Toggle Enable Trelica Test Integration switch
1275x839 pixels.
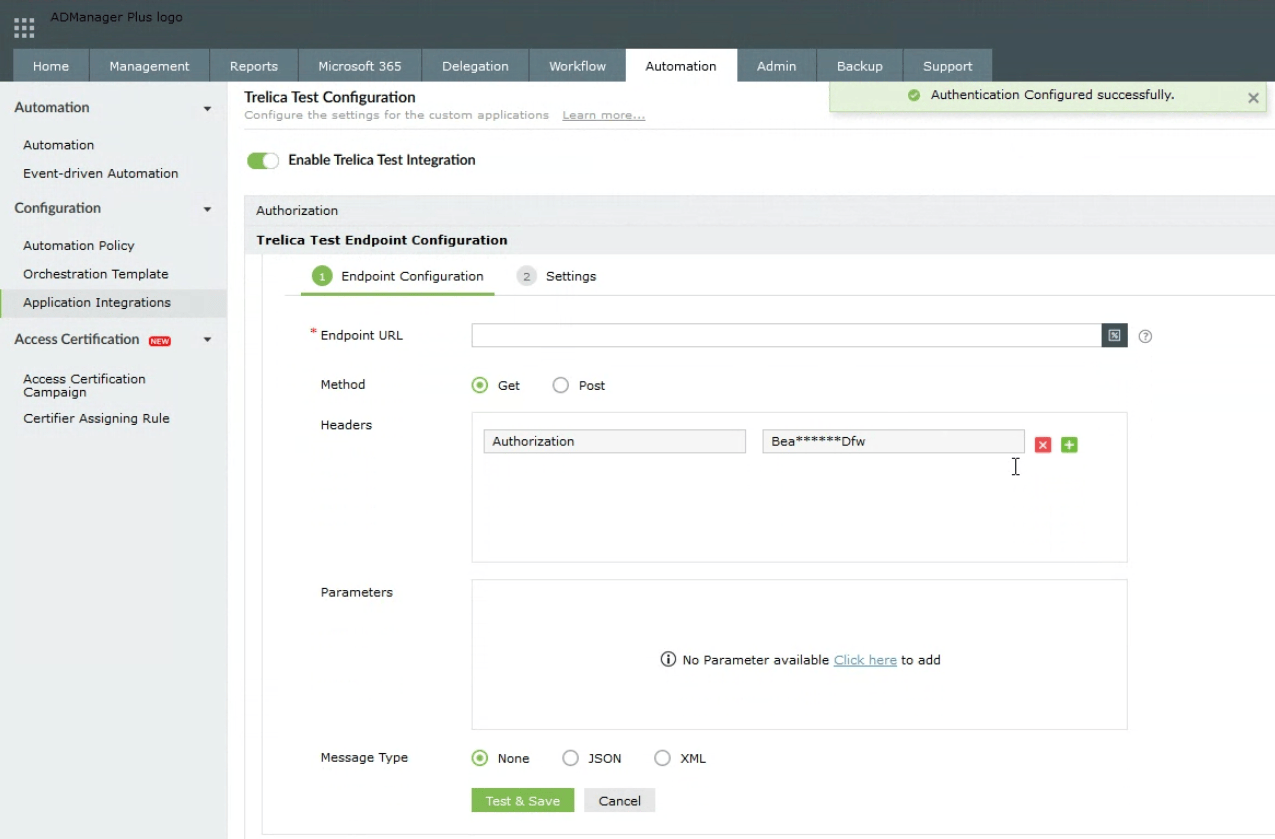click(263, 161)
